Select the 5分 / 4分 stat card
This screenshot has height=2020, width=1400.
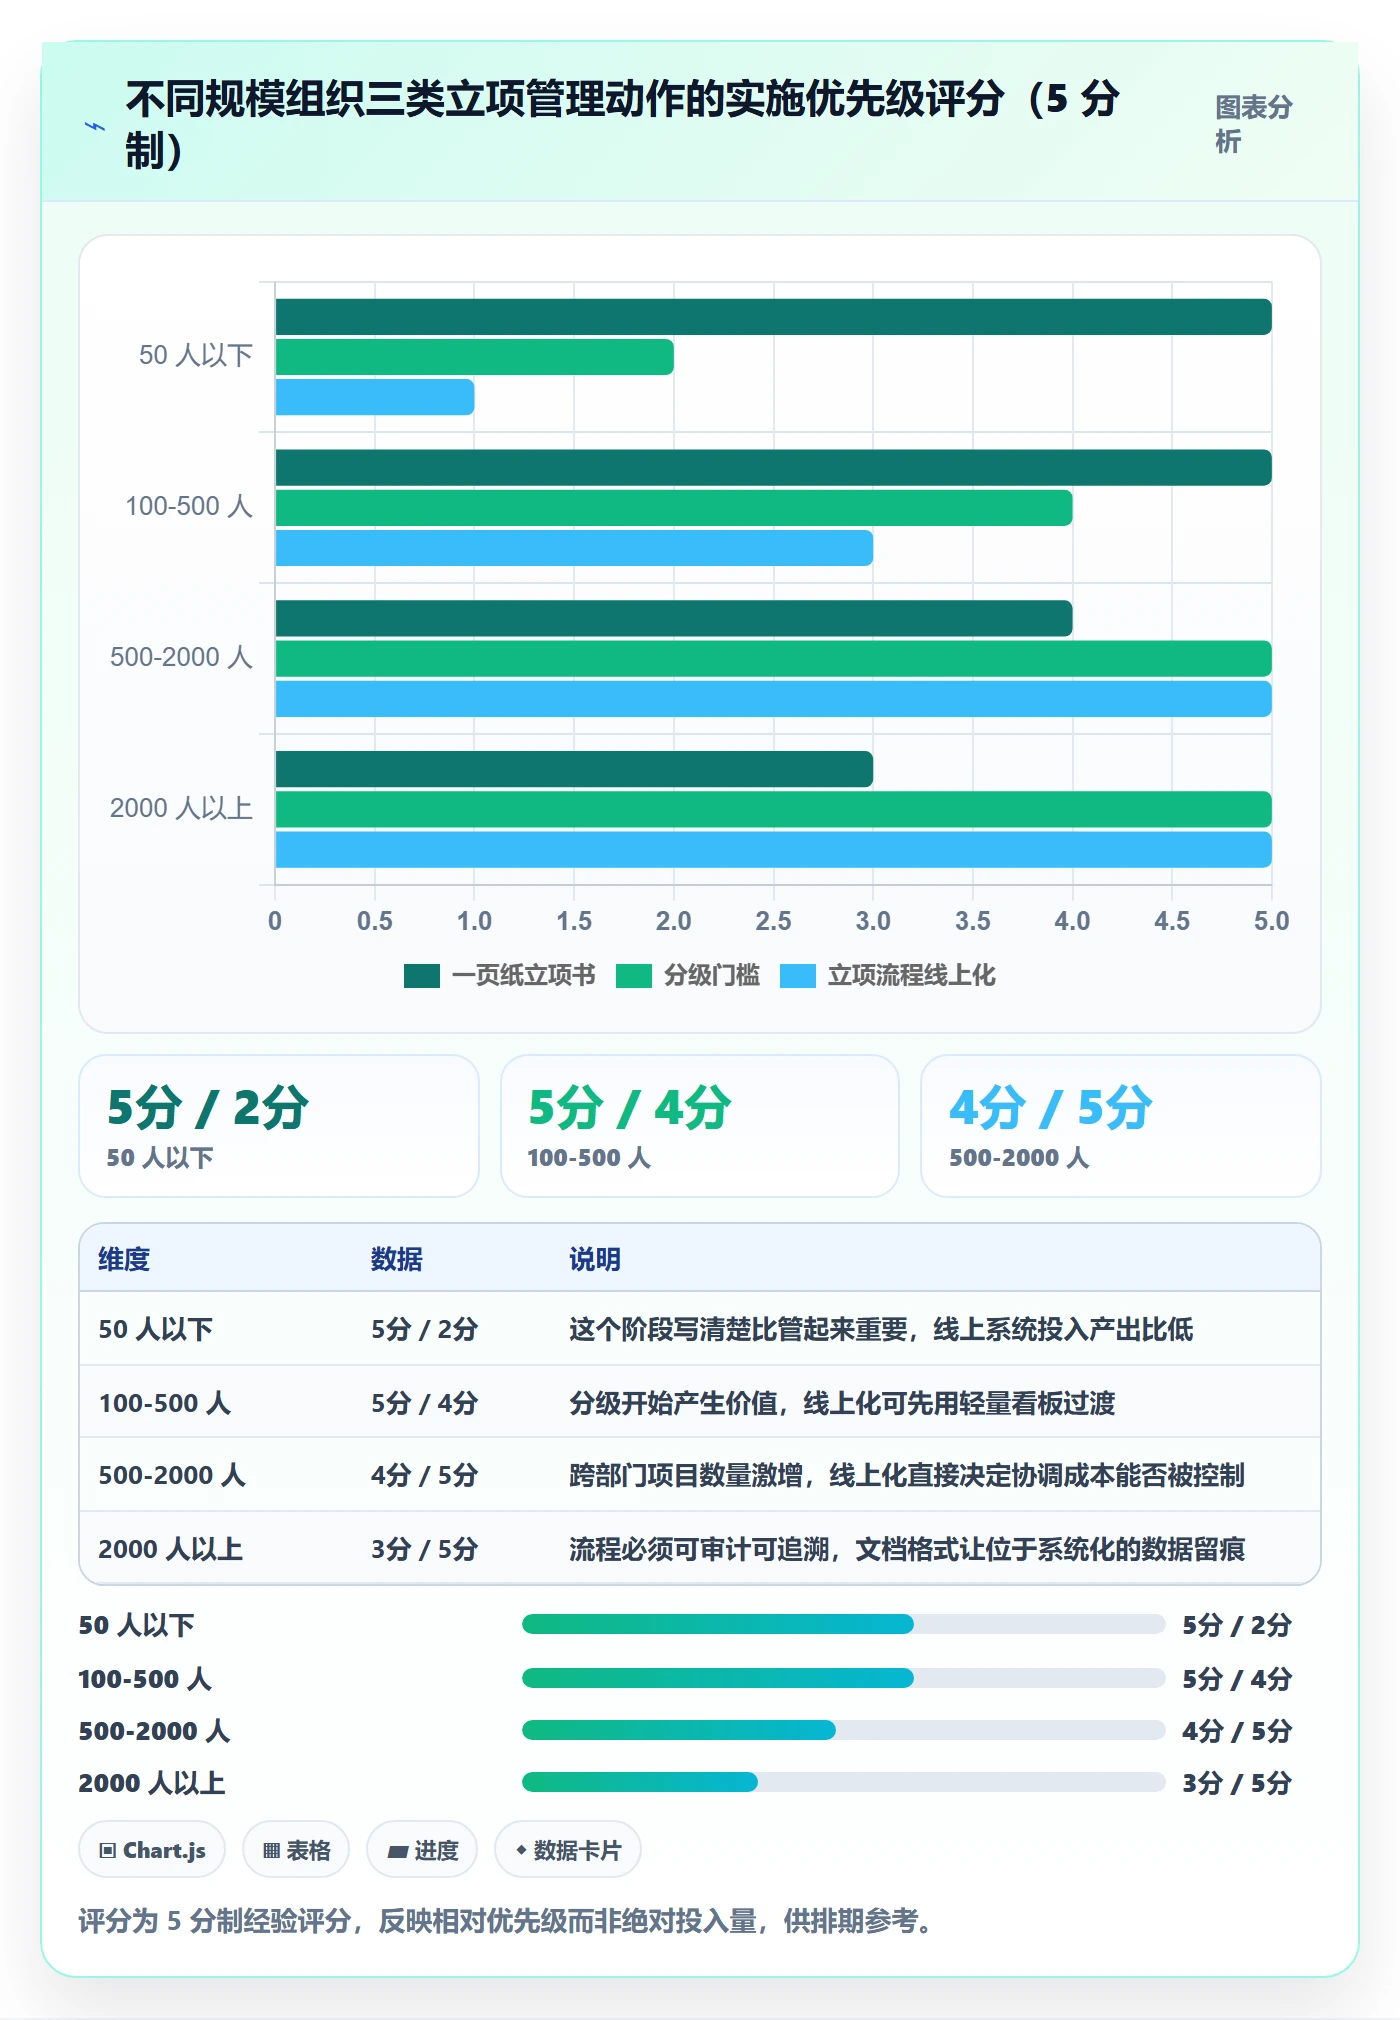coord(700,1126)
